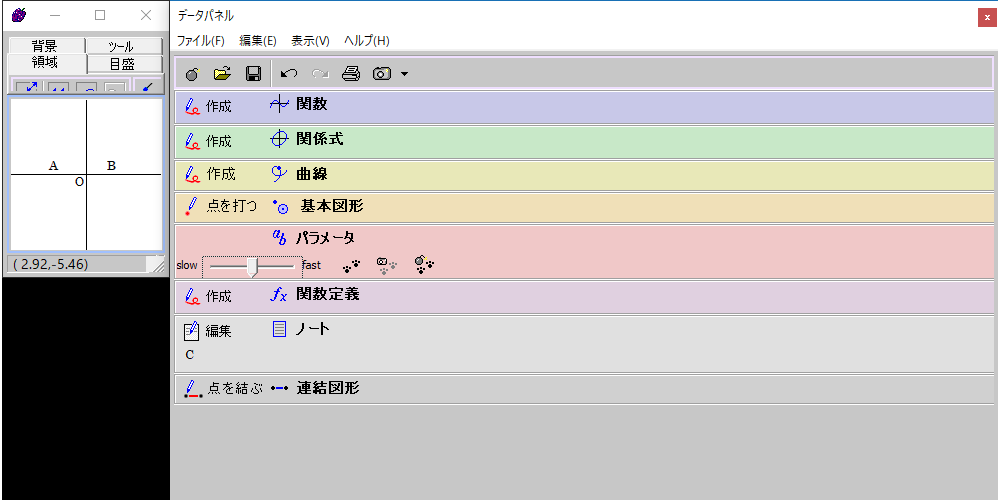This screenshot has height=500, width=1000.
Task: Switch to the 背景 tab
Action: [x=44, y=46]
